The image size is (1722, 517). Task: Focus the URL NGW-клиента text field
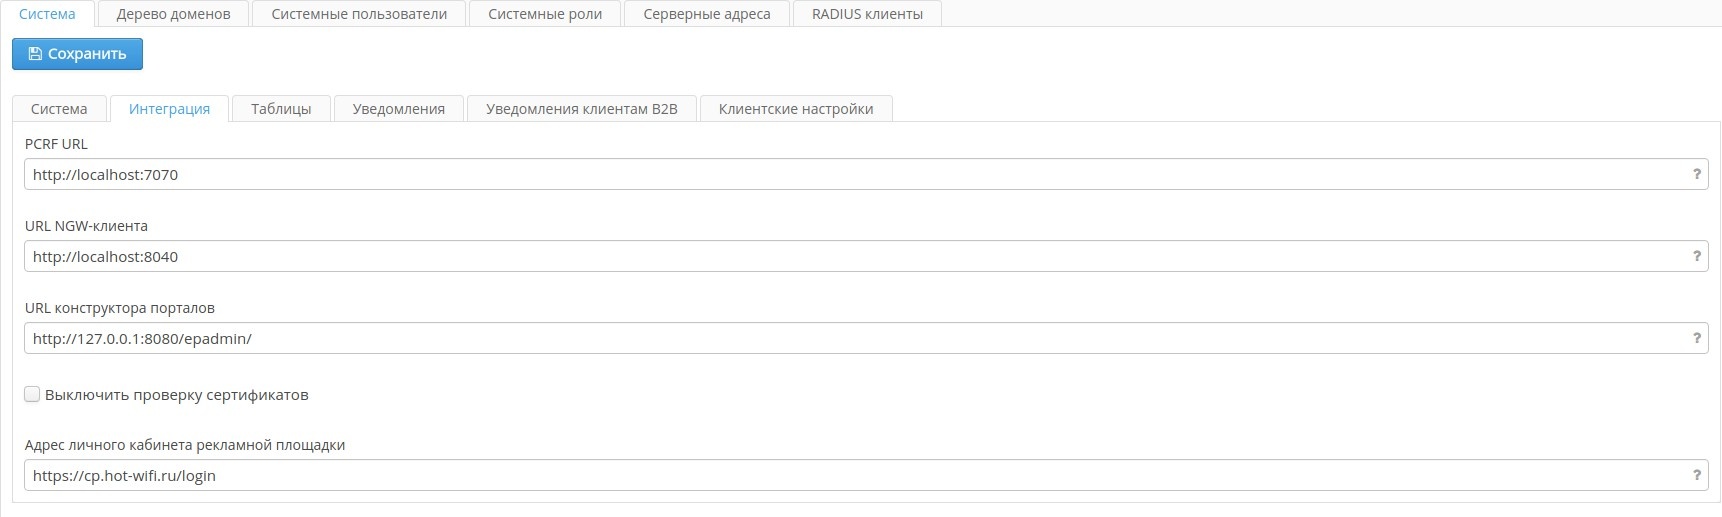point(850,256)
